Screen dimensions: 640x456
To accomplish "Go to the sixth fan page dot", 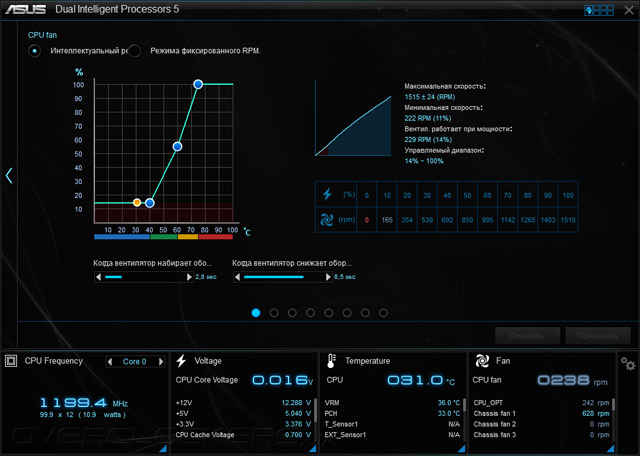I will click(347, 313).
